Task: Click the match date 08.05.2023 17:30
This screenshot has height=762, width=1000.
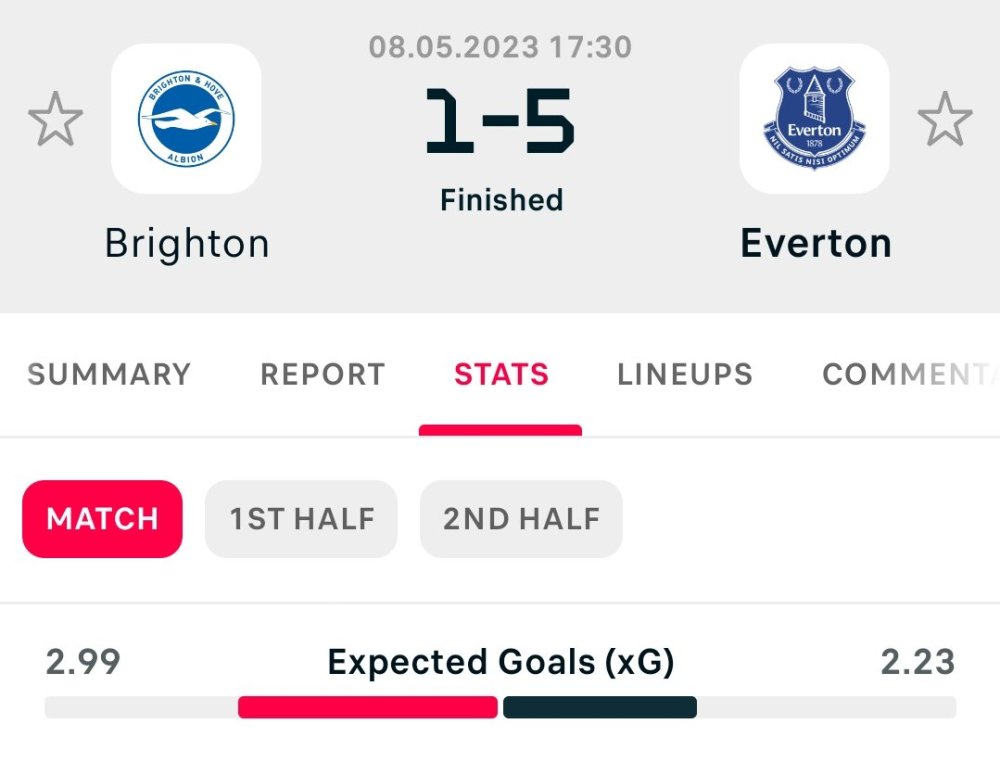Action: click(x=500, y=47)
